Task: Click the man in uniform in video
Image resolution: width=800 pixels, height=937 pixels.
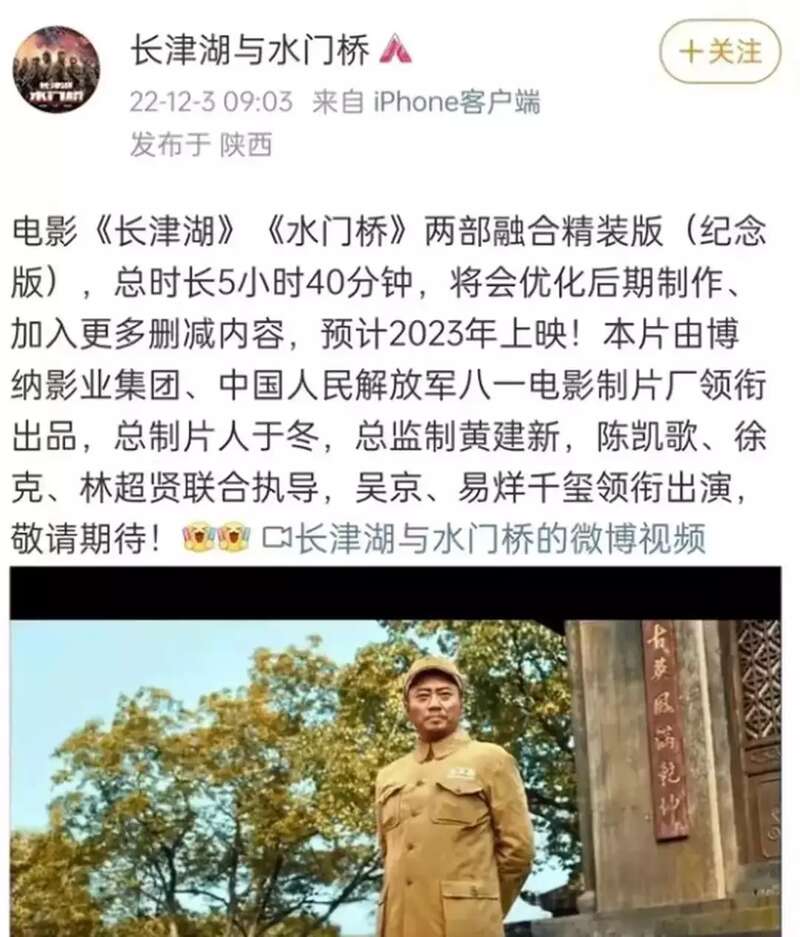Action: pyautogui.click(x=453, y=801)
